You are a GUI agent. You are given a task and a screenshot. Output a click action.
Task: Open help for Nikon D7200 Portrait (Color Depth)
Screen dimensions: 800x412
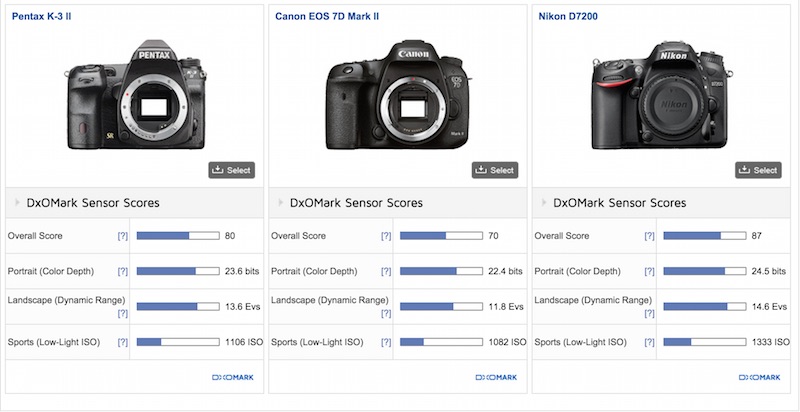(x=650, y=272)
